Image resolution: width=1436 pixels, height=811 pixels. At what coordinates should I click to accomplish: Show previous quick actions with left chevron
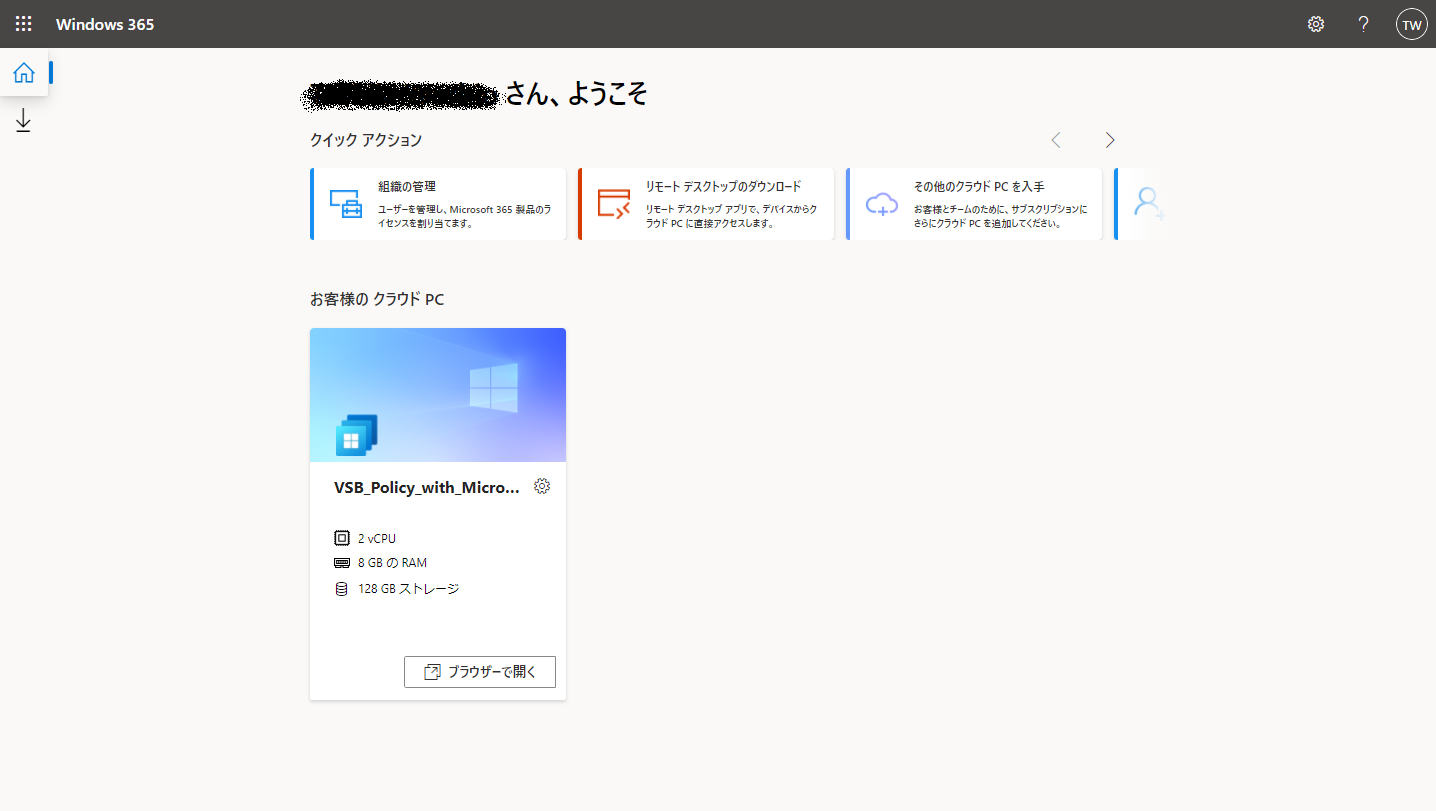click(1056, 140)
